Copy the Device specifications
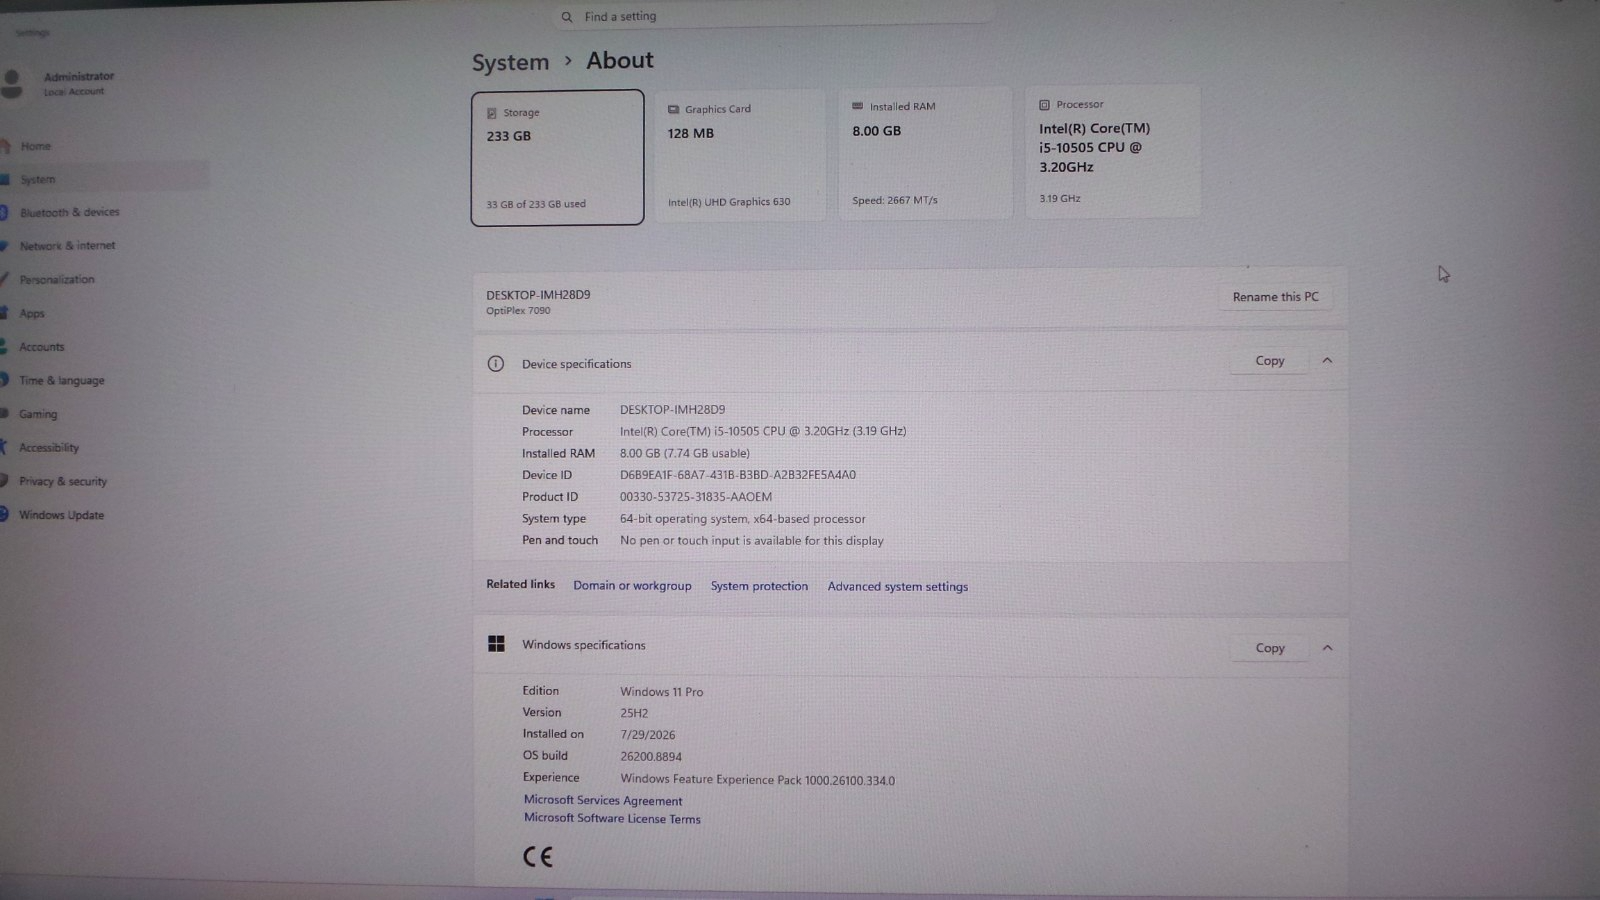This screenshot has width=1600, height=900. tap(1269, 361)
